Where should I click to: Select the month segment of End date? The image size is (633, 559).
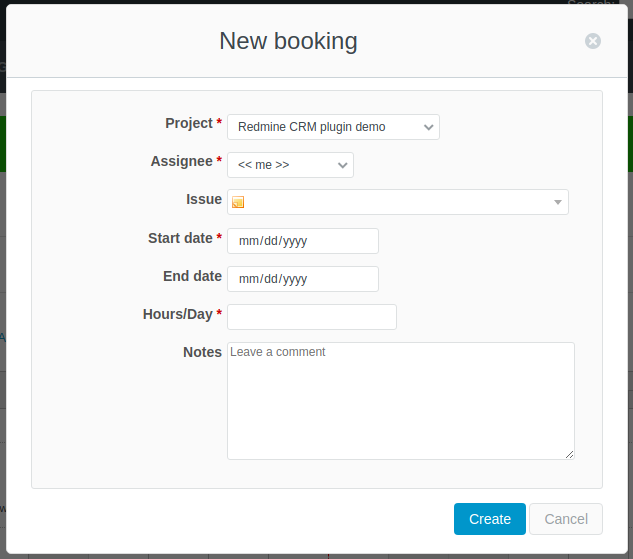click(x=247, y=279)
